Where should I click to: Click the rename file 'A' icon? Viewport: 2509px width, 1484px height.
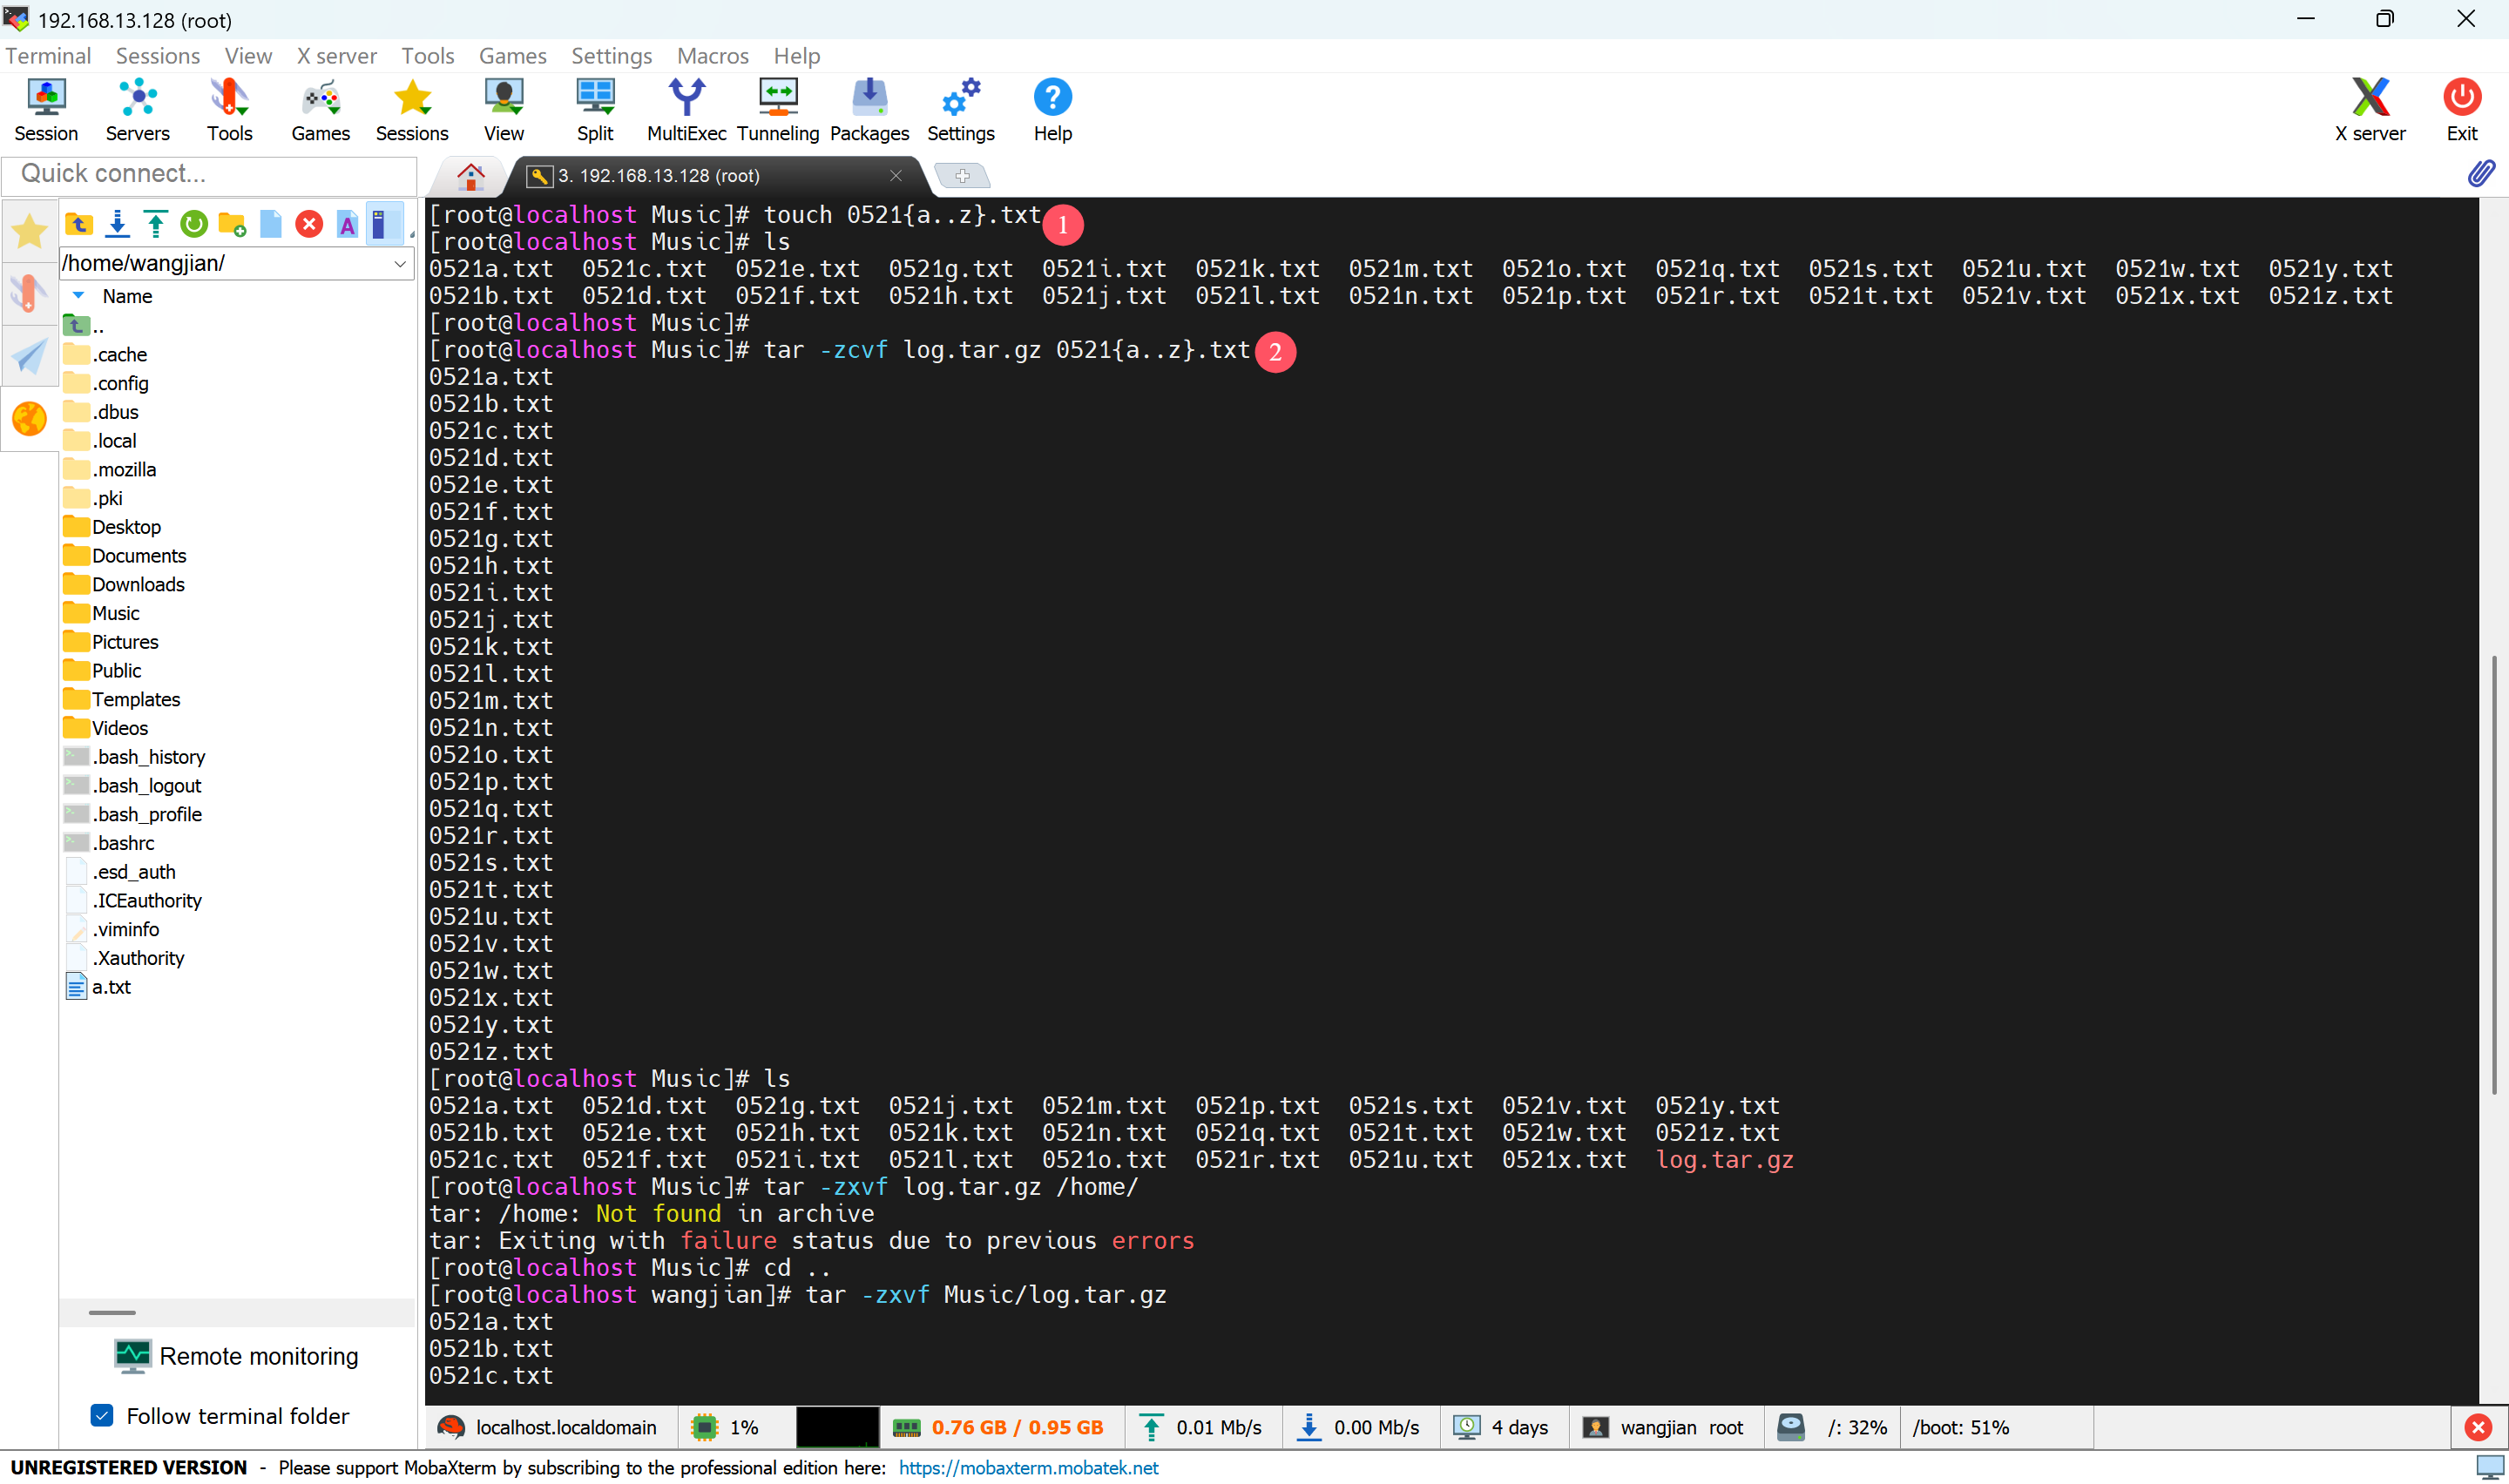[x=347, y=224]
